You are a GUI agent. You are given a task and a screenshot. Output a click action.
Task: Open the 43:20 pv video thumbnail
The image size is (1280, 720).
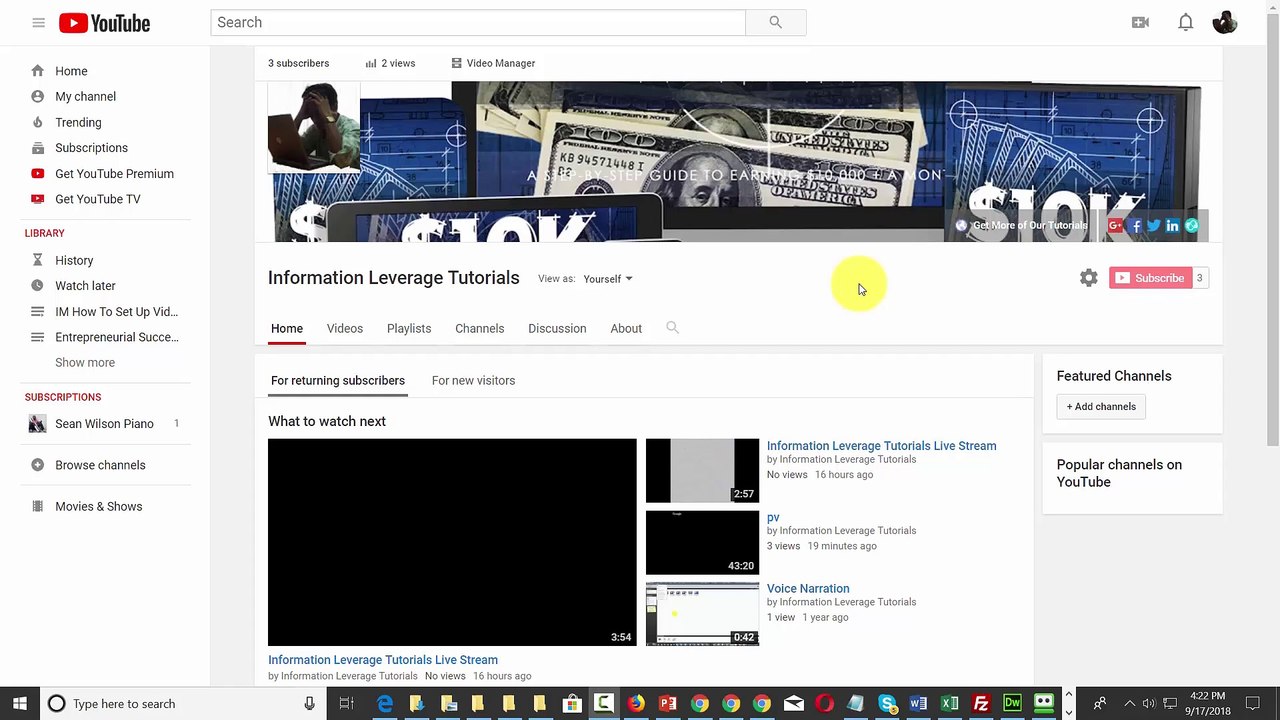point(702,542)
